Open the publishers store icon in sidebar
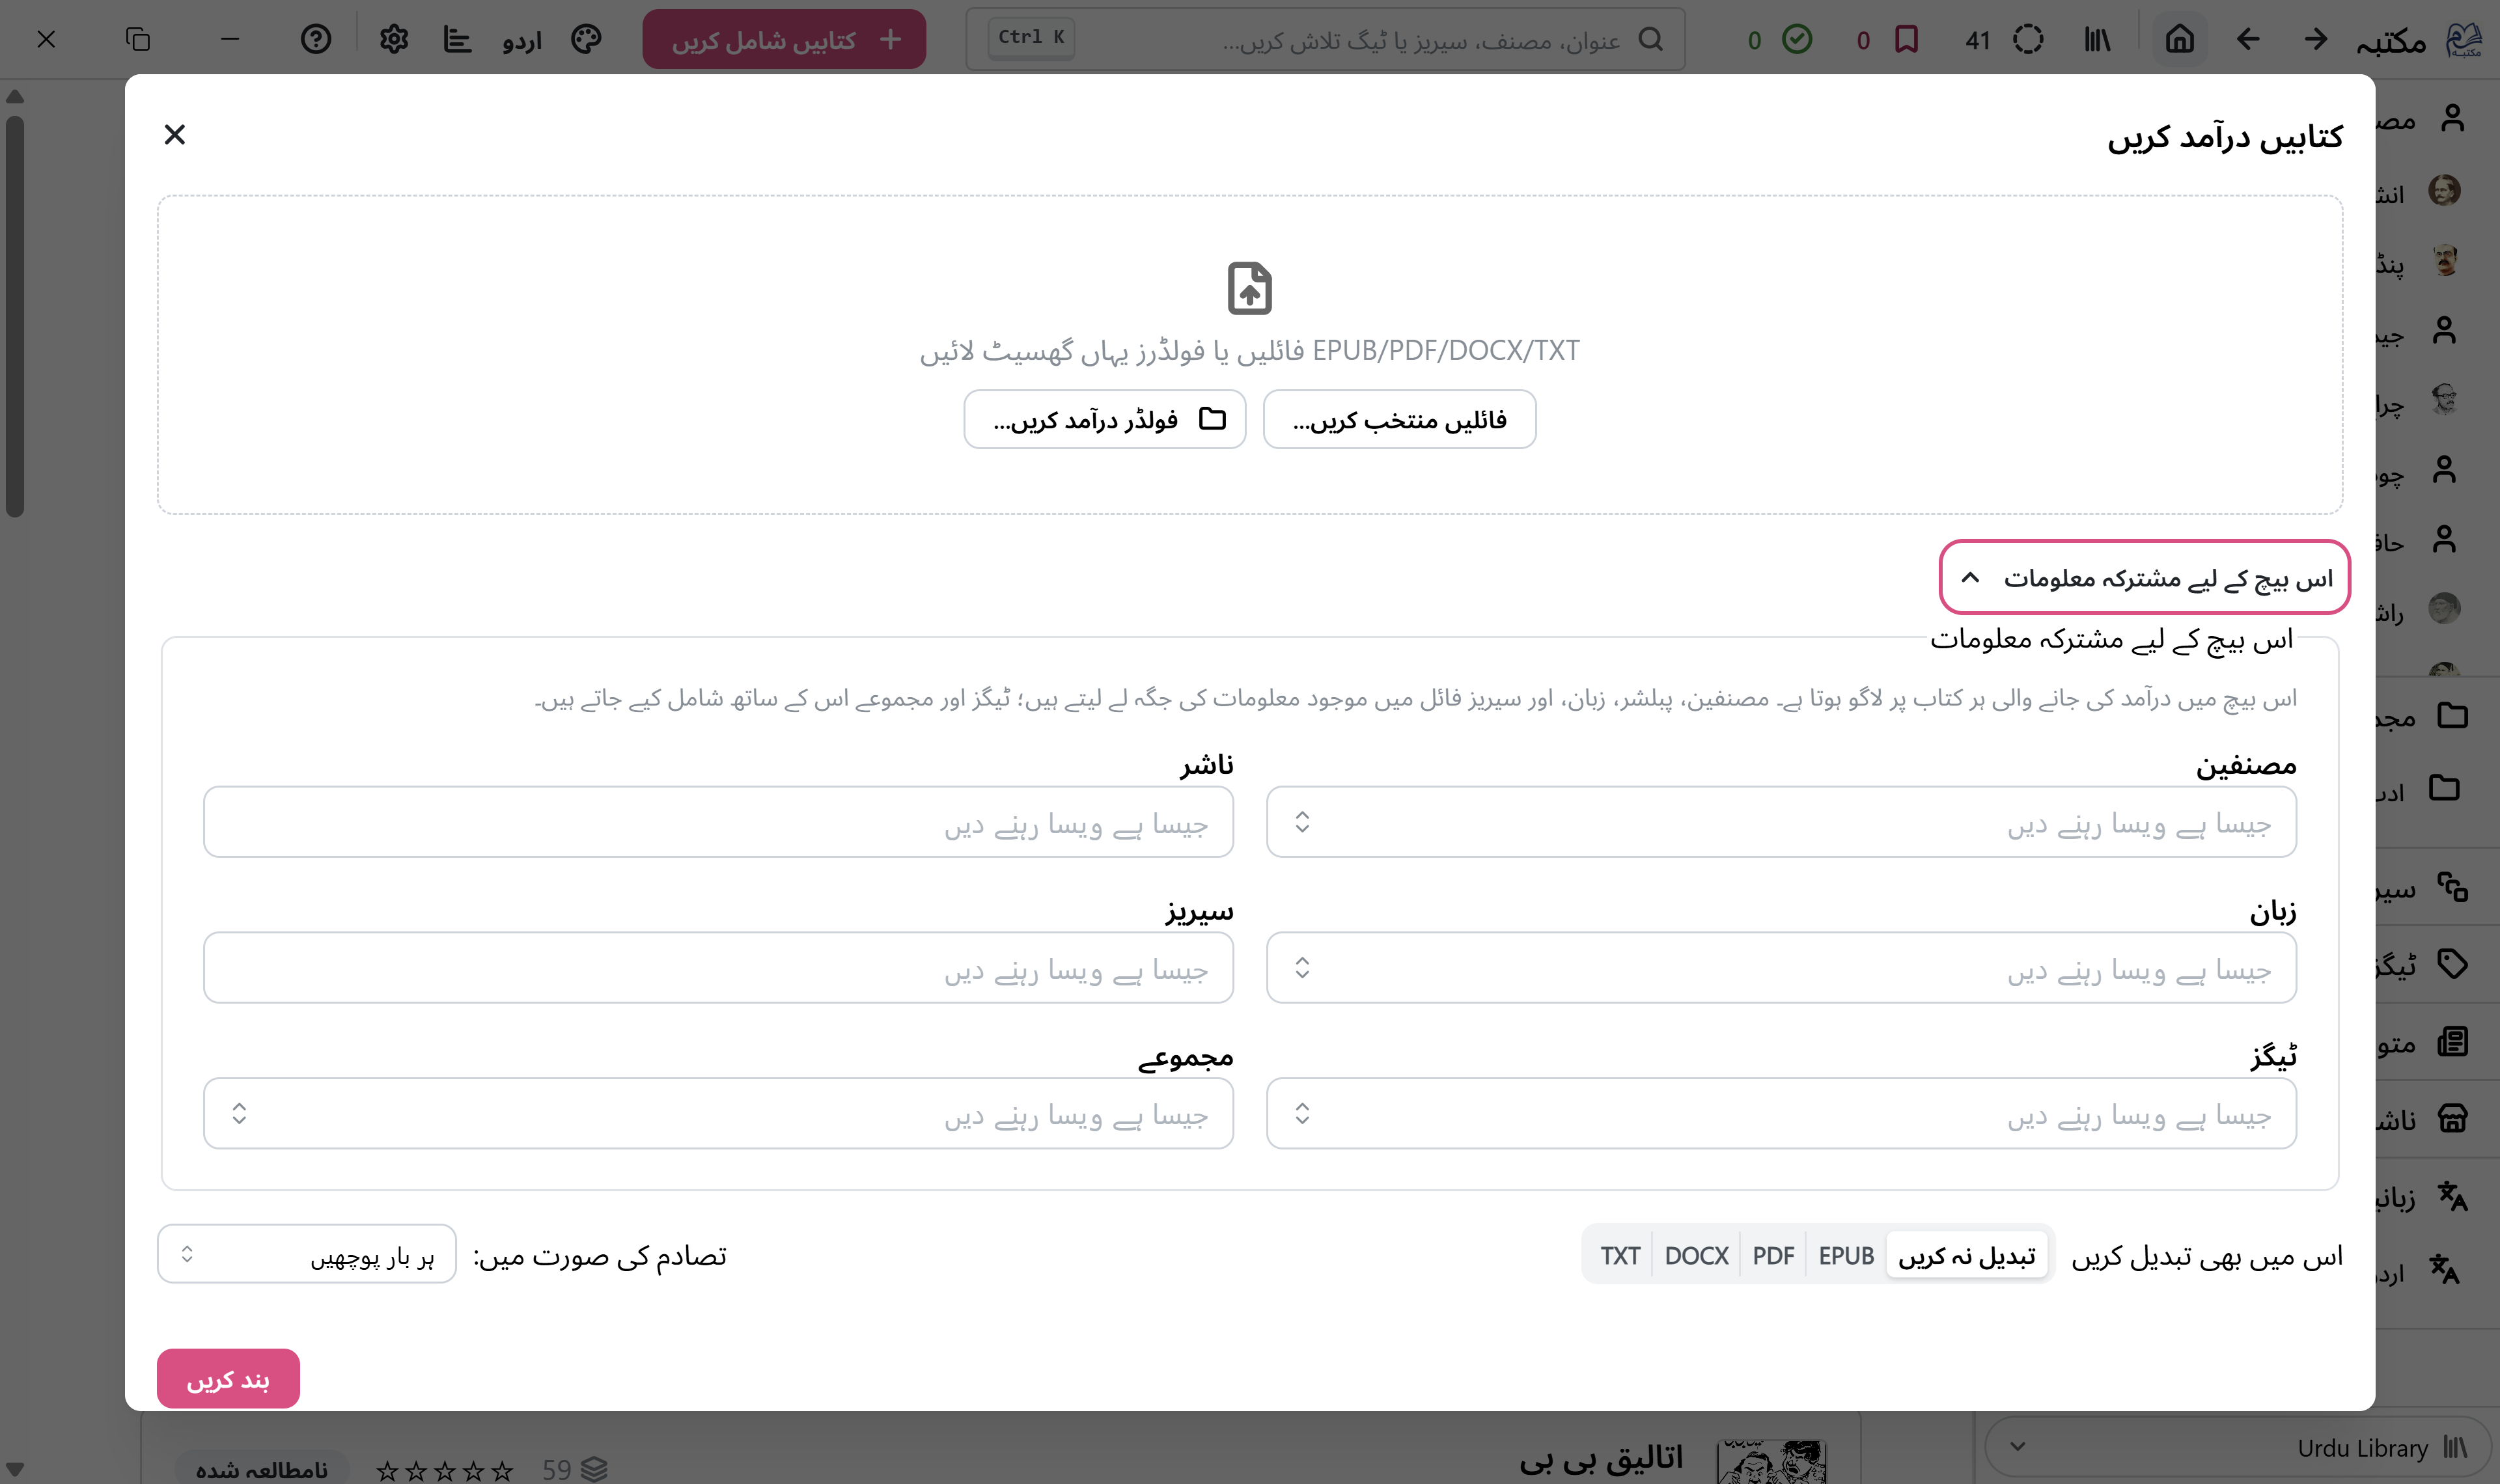The image size is (2500, 1484). [2453, 1118]
